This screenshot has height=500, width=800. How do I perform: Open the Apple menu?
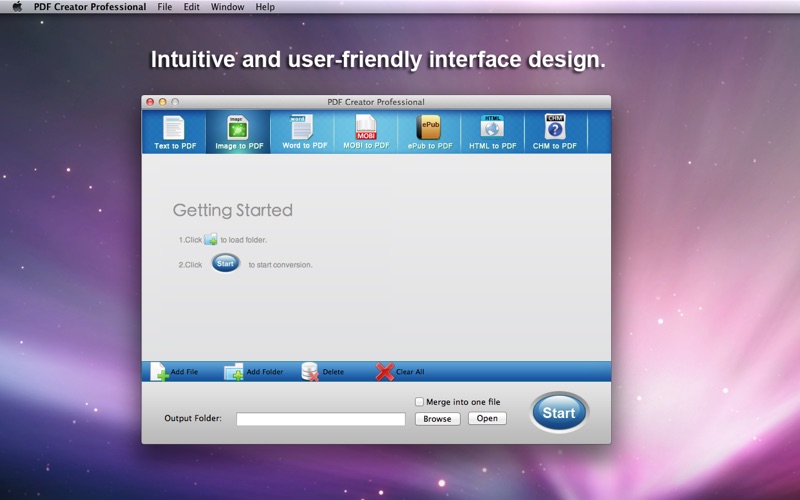[x=17, y=7]
